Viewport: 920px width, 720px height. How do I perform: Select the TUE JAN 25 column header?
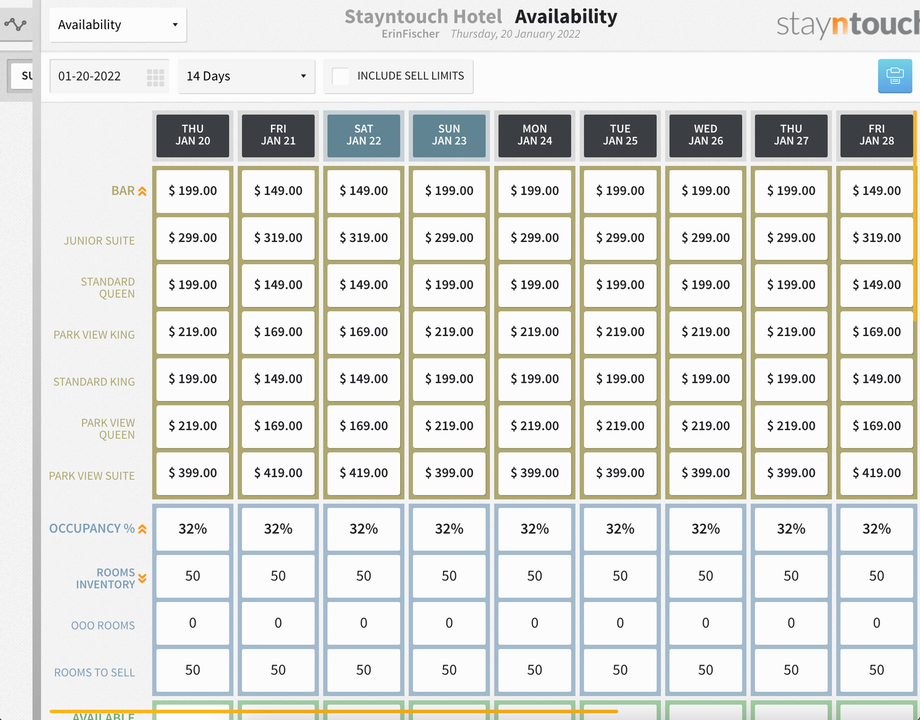pos(620,135)
